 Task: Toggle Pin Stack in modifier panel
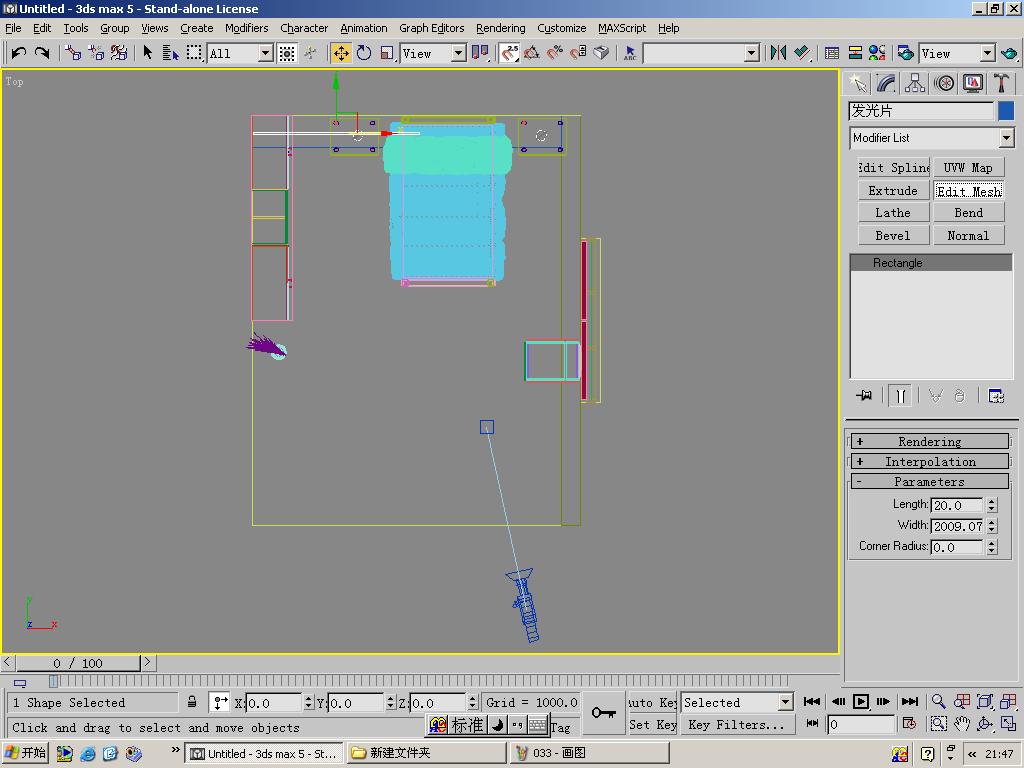865,396
